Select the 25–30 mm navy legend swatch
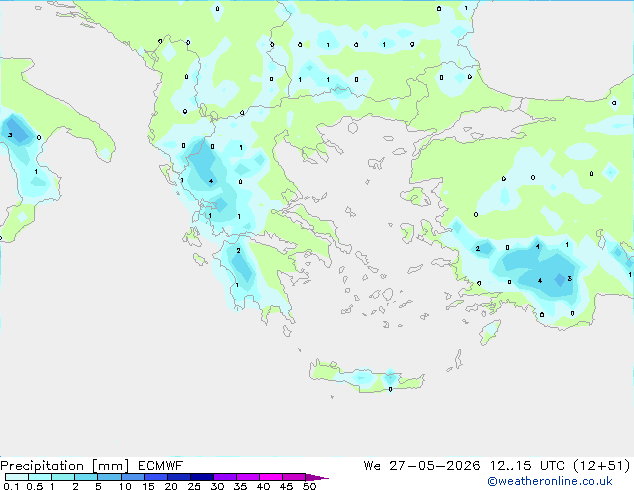Viewport: 634px width, 490px height. (x=201, y=477)
